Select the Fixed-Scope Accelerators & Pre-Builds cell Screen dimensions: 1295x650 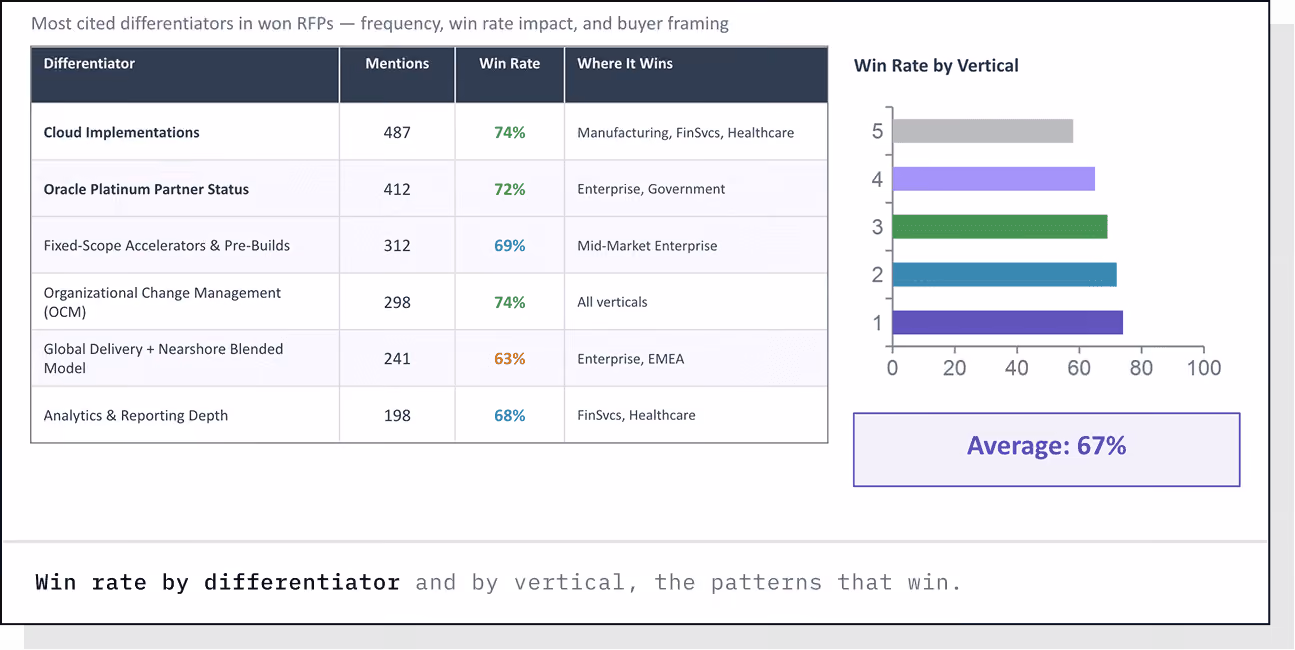167,245
